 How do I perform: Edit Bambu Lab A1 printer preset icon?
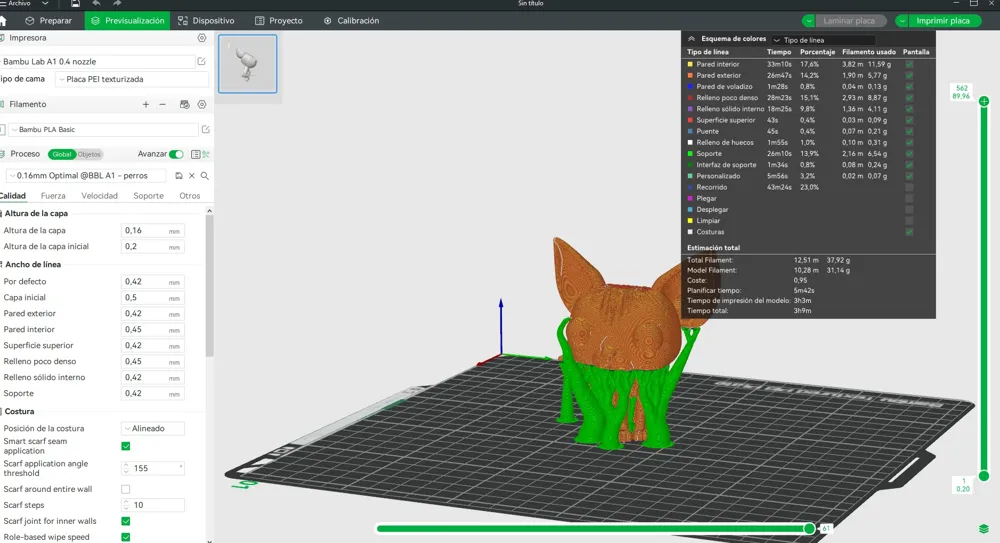click(202, 61)
